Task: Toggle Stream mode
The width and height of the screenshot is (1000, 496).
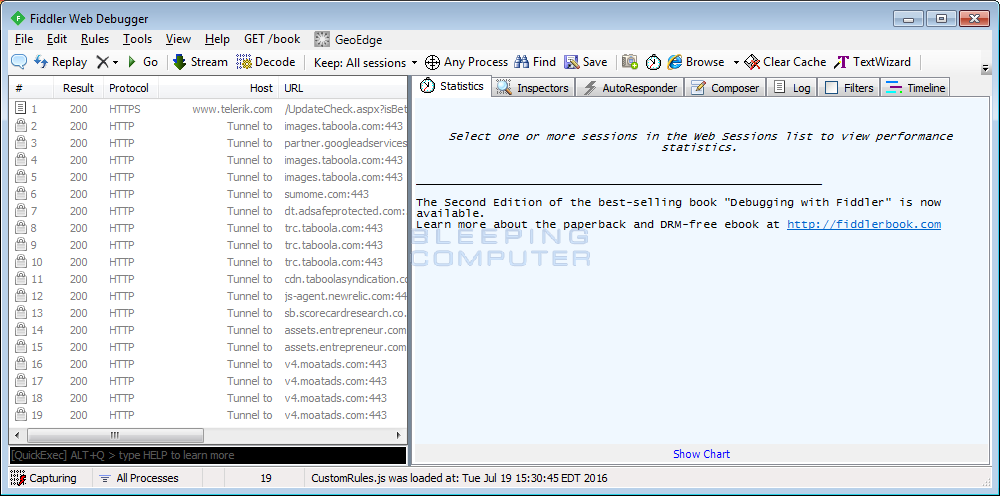Action: pyautogui.click(x=200, y=62)
